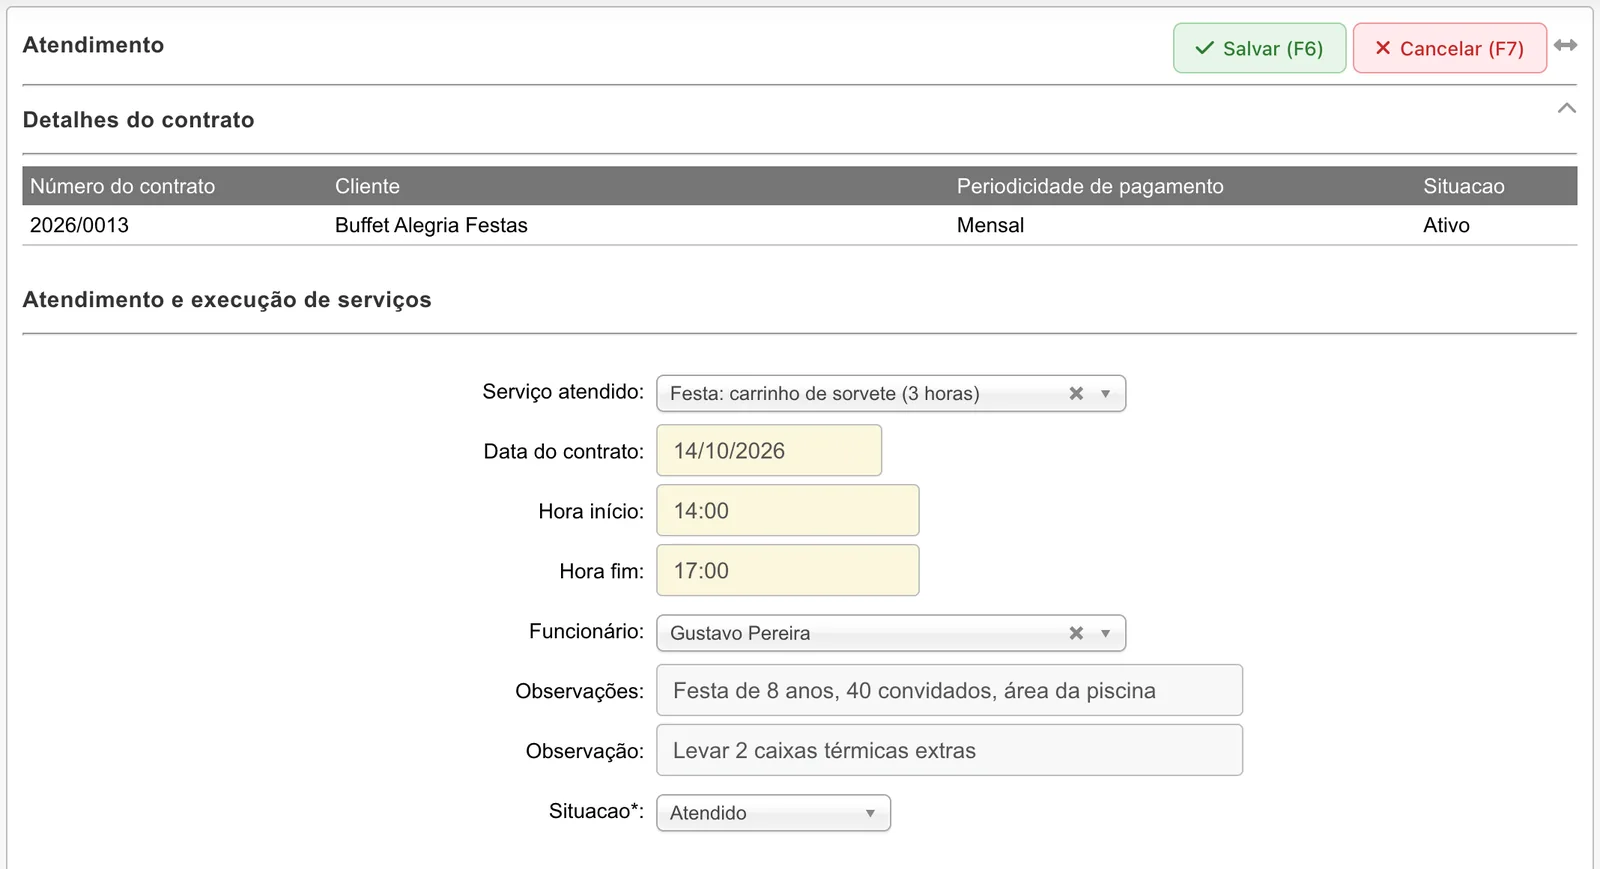Viewport: 1600px width, 869px height.
Task: Collapse the Detalhes do contrato section
Action: pos(1567,108)
